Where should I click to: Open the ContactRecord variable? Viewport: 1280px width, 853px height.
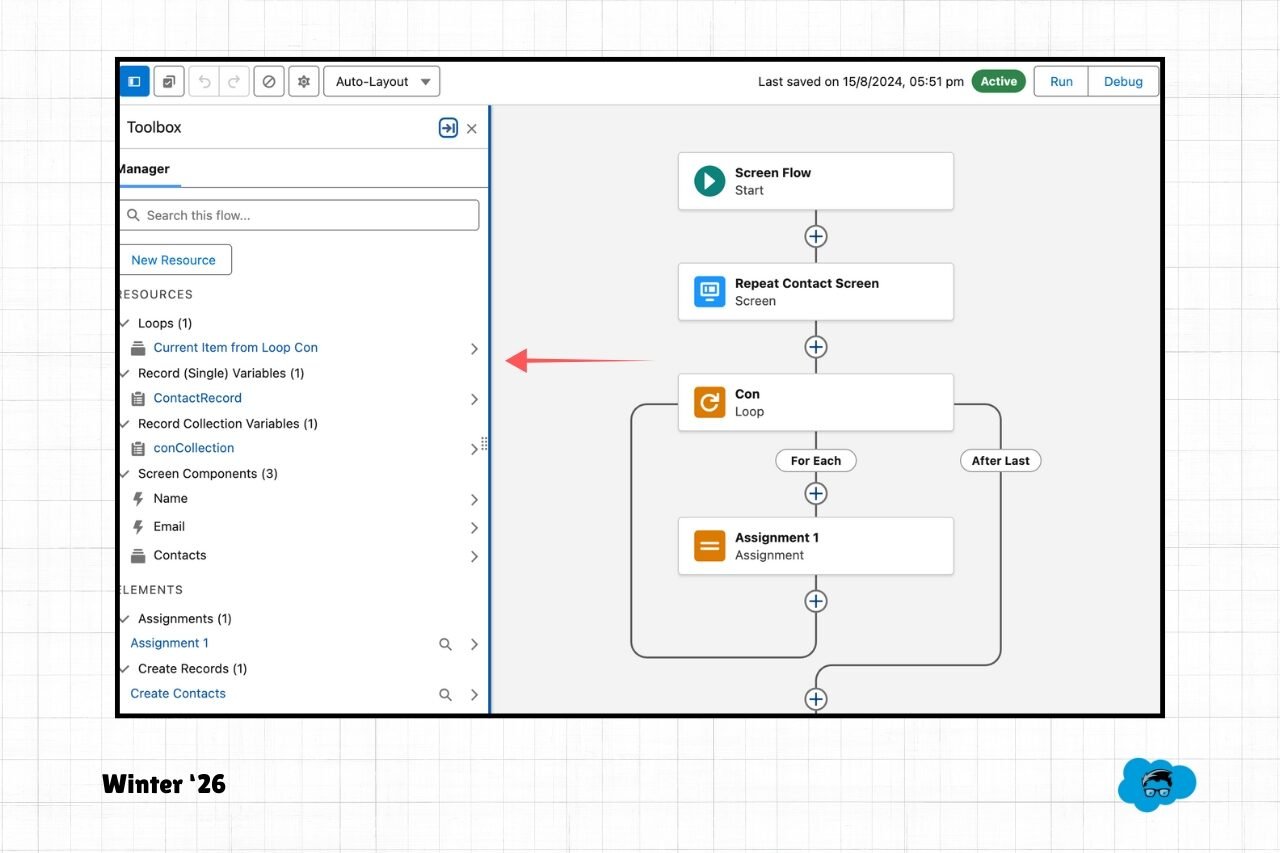tap(198, 398)
